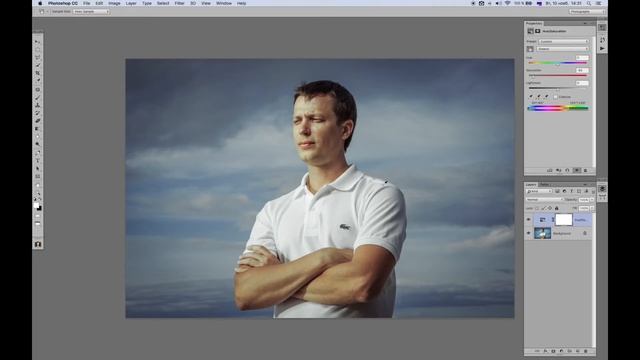Select the Horizontal Type tool

click(x=38, y=161)
